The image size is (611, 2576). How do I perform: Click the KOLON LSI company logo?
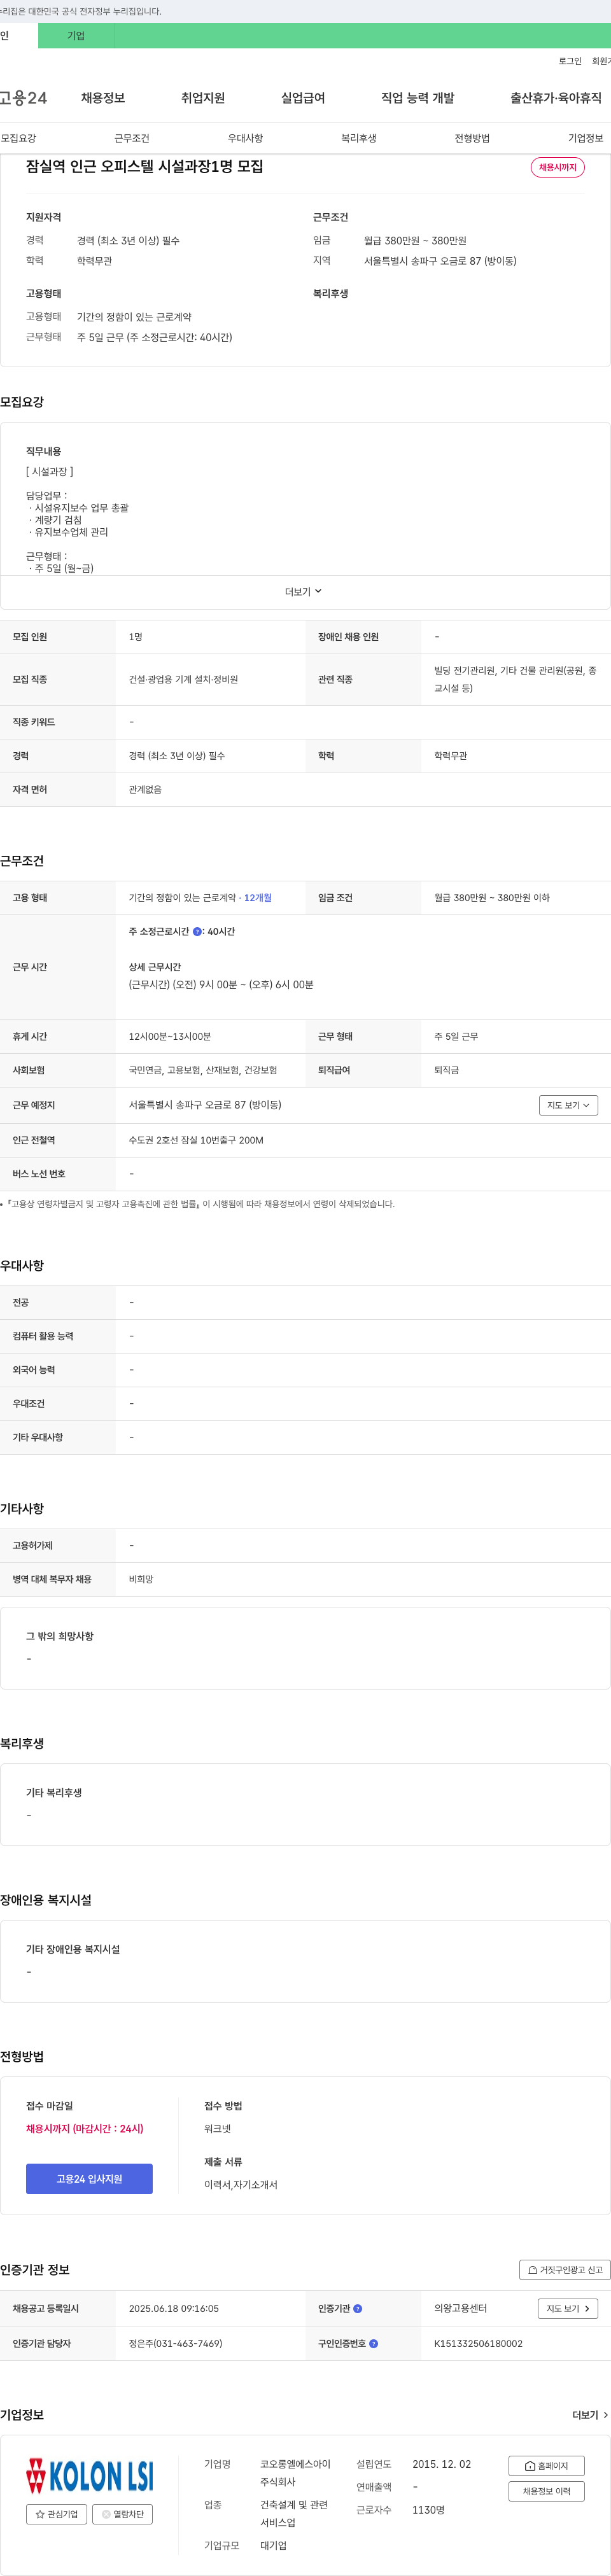tap(90, 2475)
